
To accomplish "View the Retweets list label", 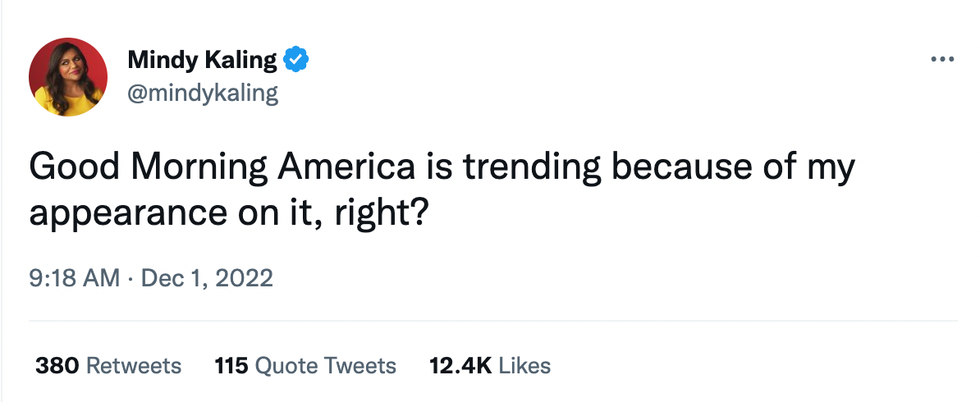I will [x=134, y=366].
